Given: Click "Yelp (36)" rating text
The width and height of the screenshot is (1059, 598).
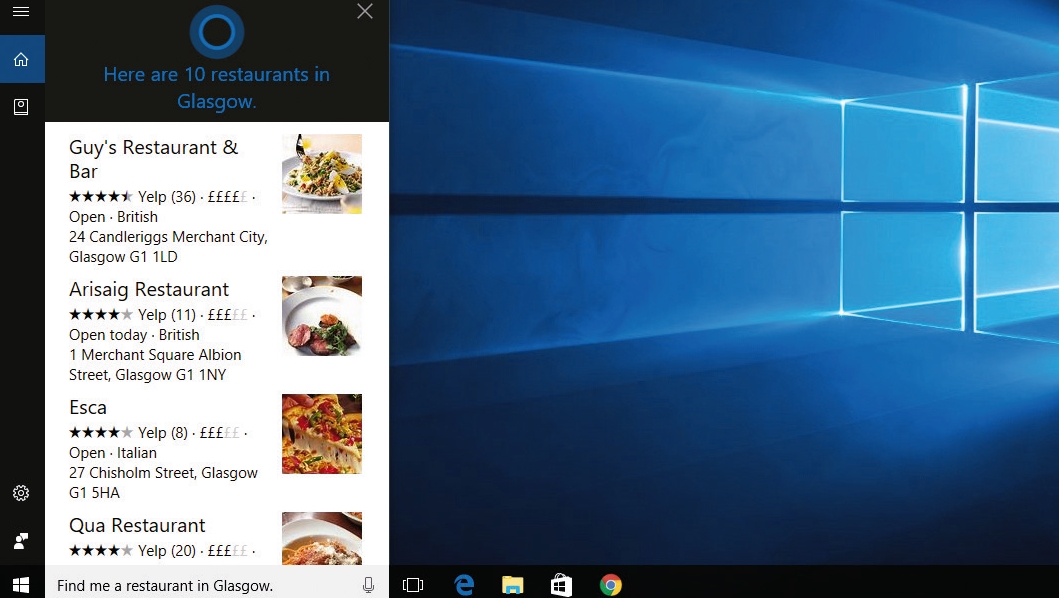Looking at the screenshot, I should 167,197.
